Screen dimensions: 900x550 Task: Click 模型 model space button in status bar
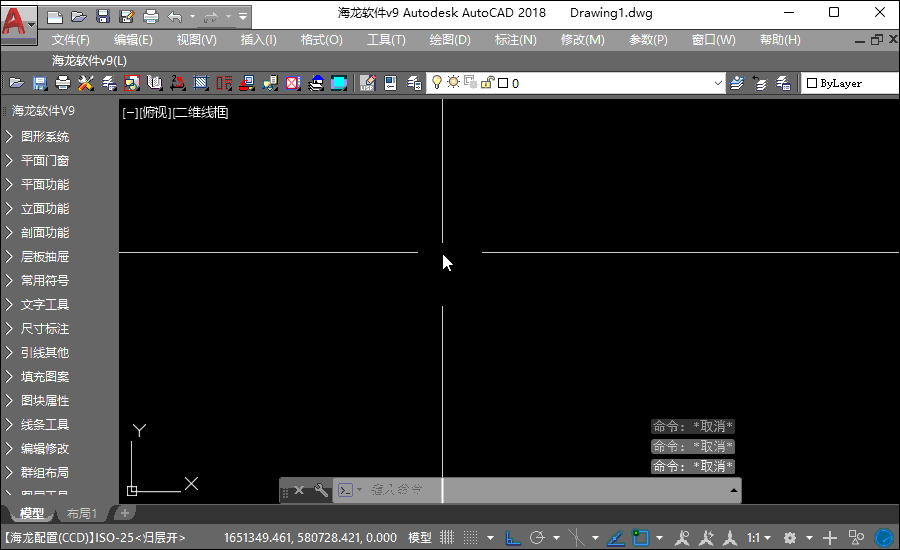[420, 538]
